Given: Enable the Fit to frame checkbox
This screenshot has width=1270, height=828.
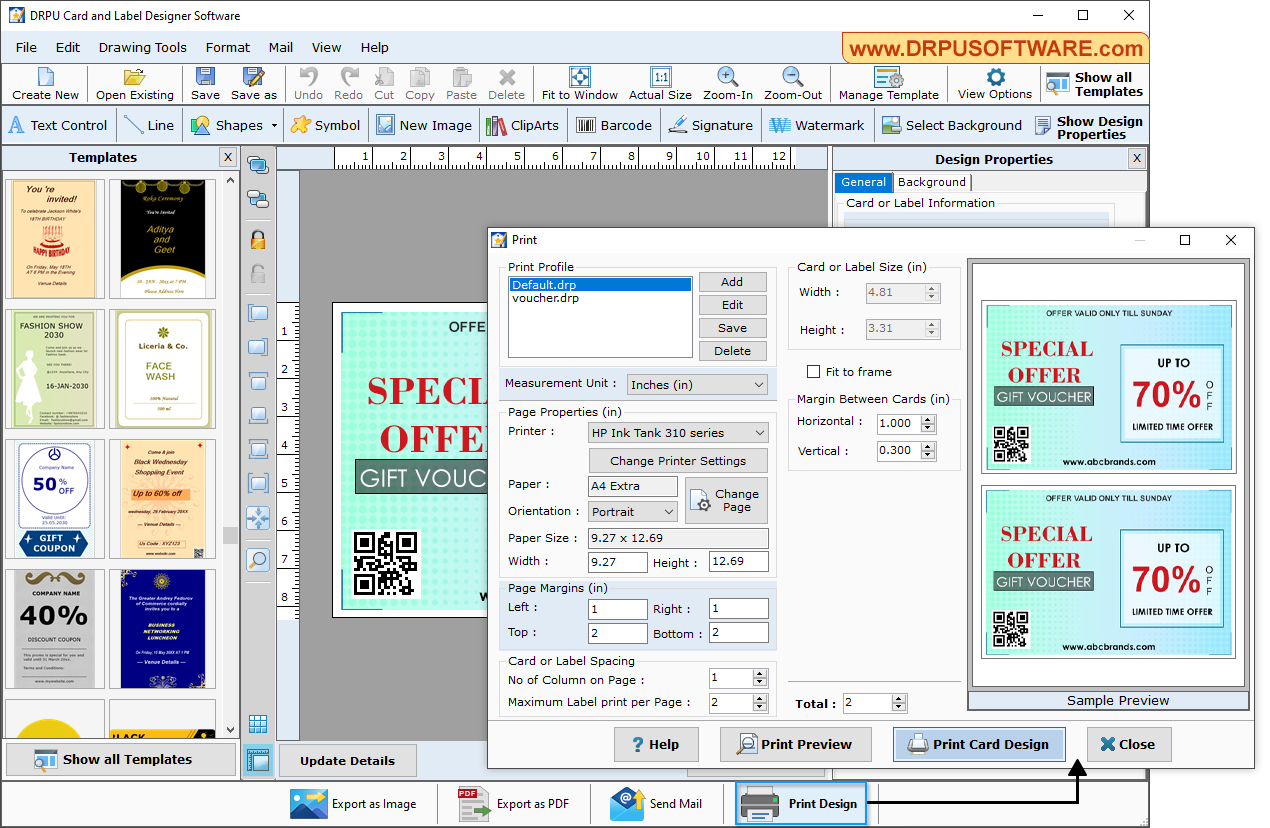Looking at the screenshot, I should click(814, 371).
